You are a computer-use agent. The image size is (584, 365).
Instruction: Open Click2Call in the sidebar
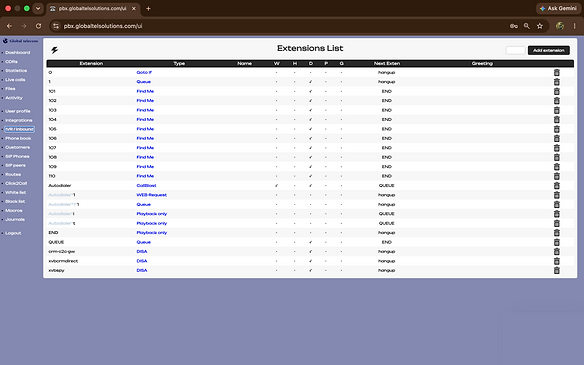pyautogui.click(x=16, y=184)
